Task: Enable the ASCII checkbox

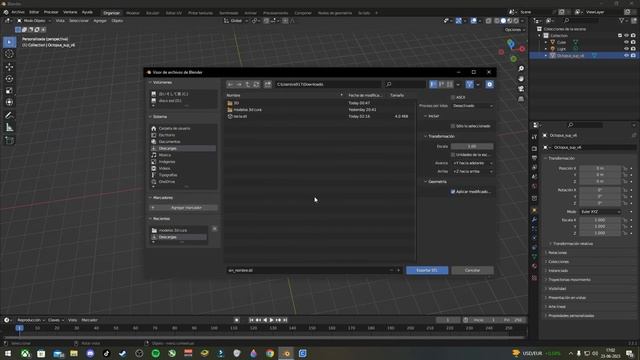Action: (x=453, y=97)
